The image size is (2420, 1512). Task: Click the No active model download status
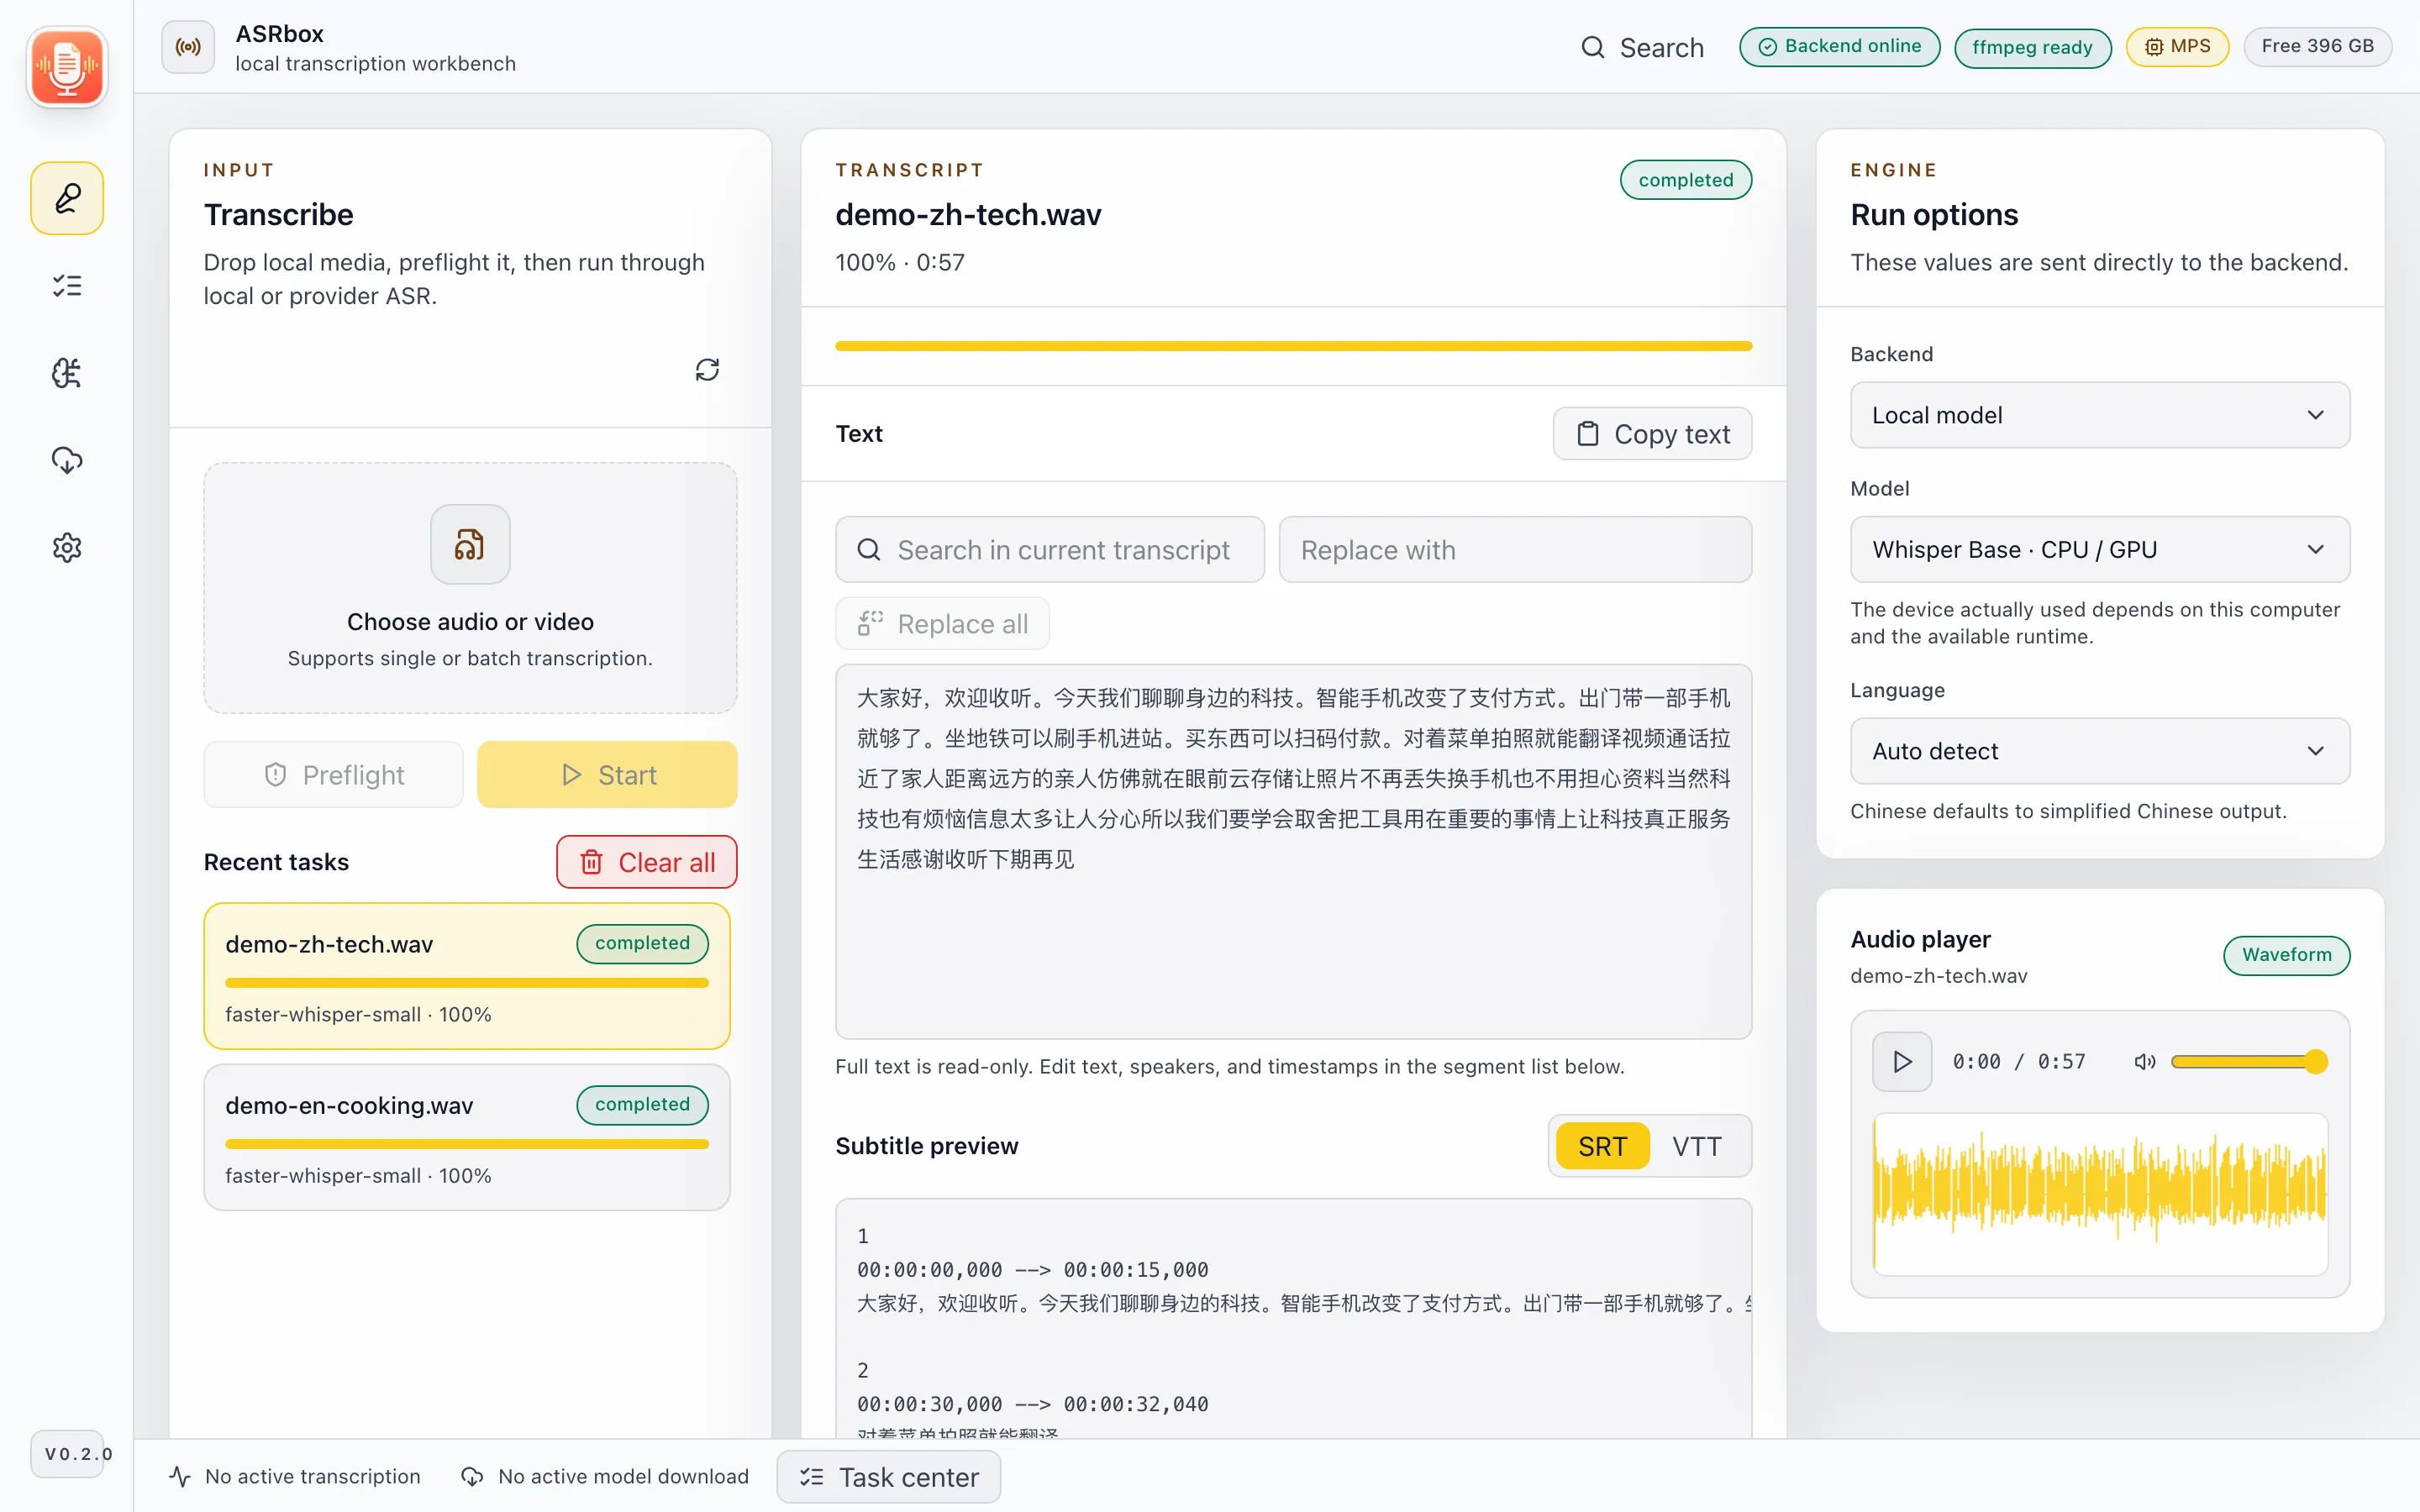605,1476
